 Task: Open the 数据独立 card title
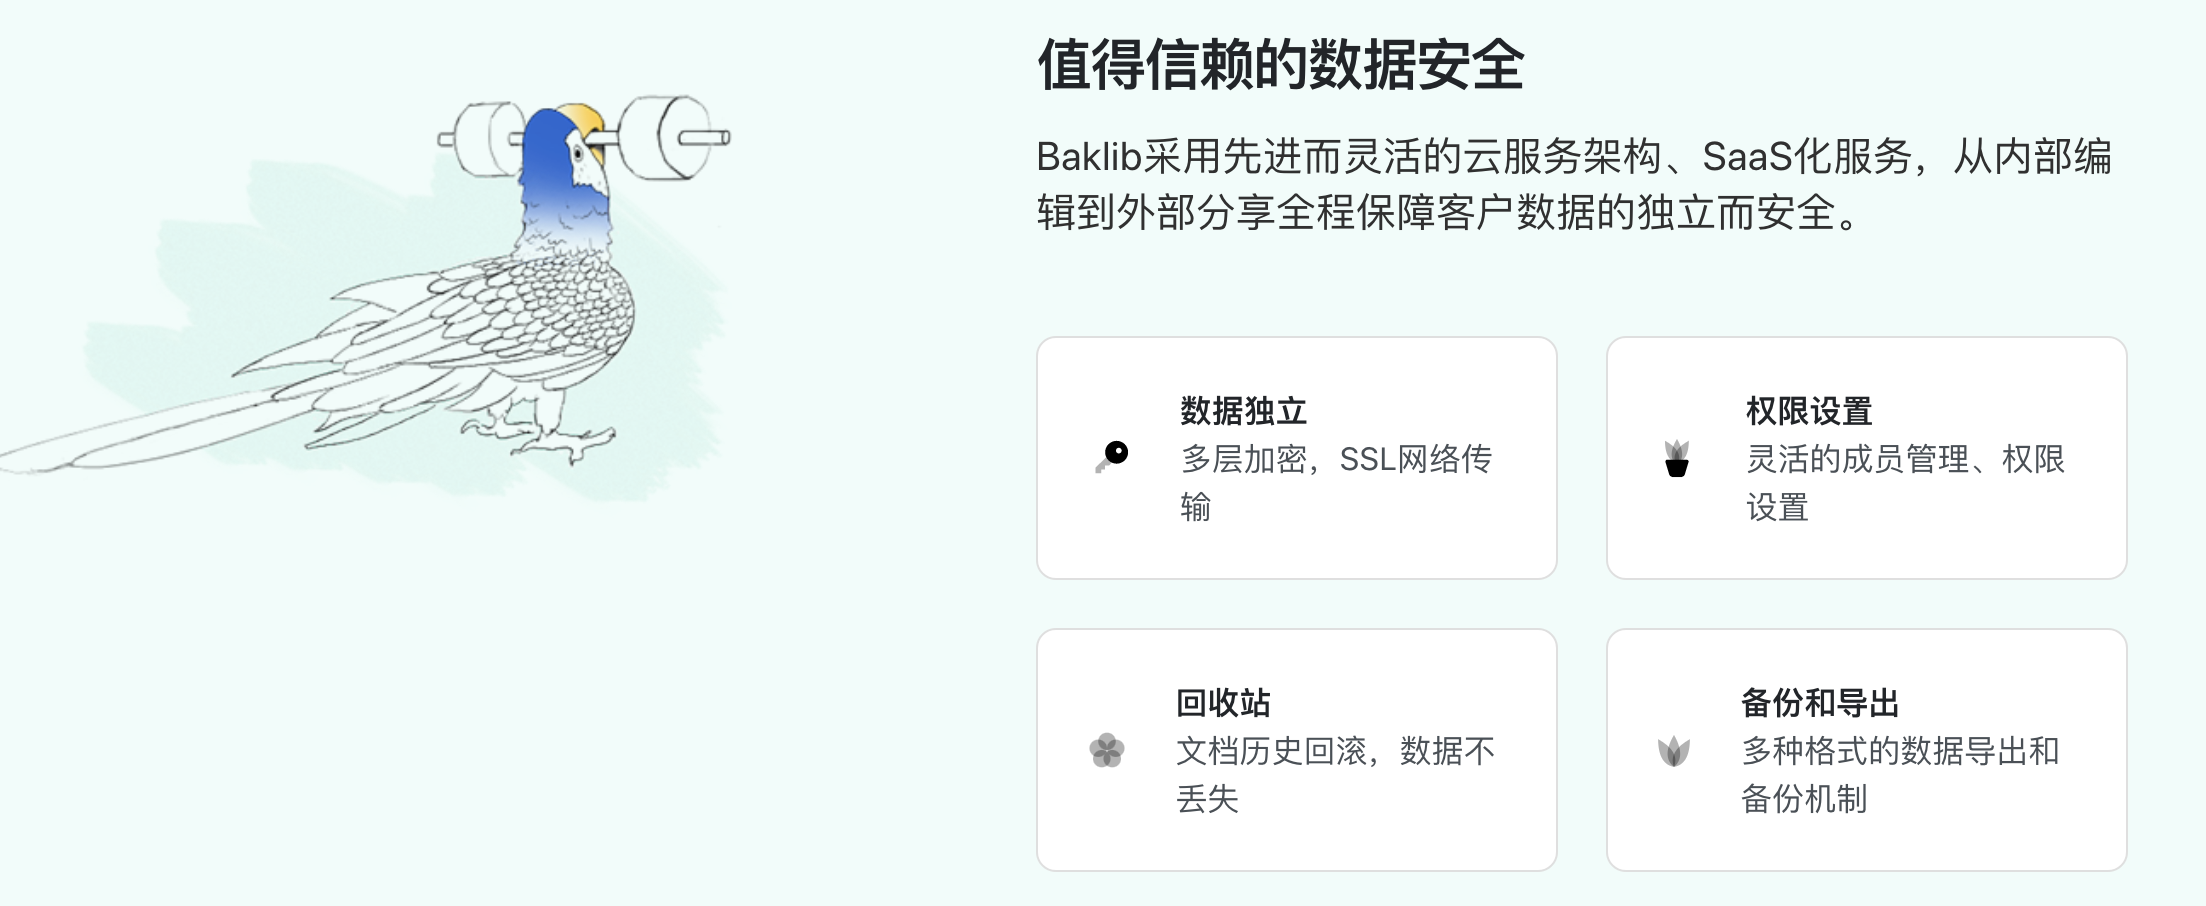(x=1243, y=411)
